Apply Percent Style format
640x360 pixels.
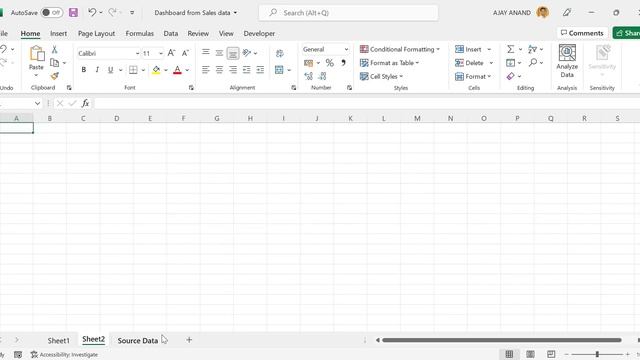tap(330, 63)
